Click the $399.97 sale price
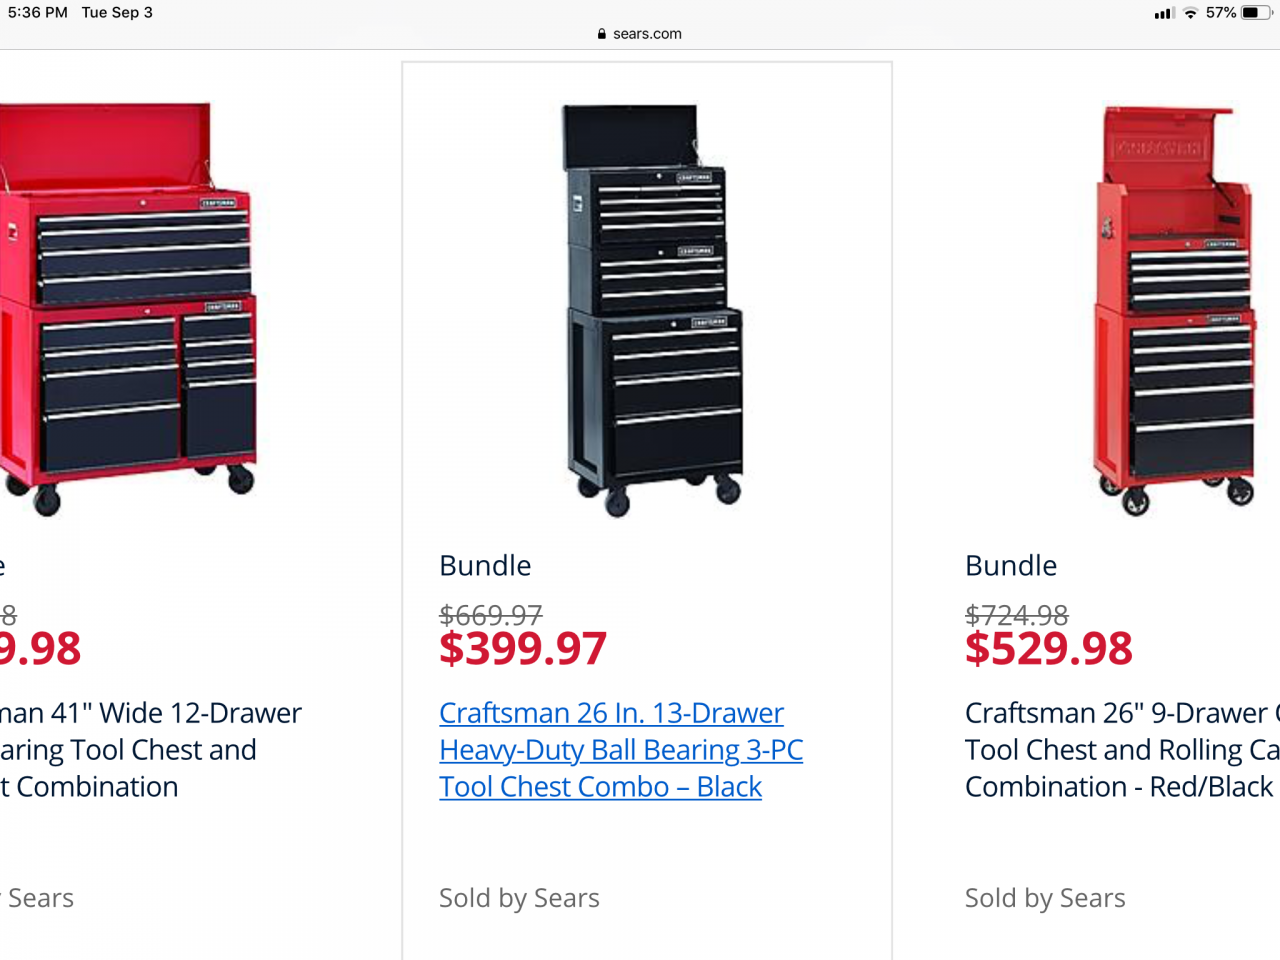1280x960 pixels. point(523,649)
